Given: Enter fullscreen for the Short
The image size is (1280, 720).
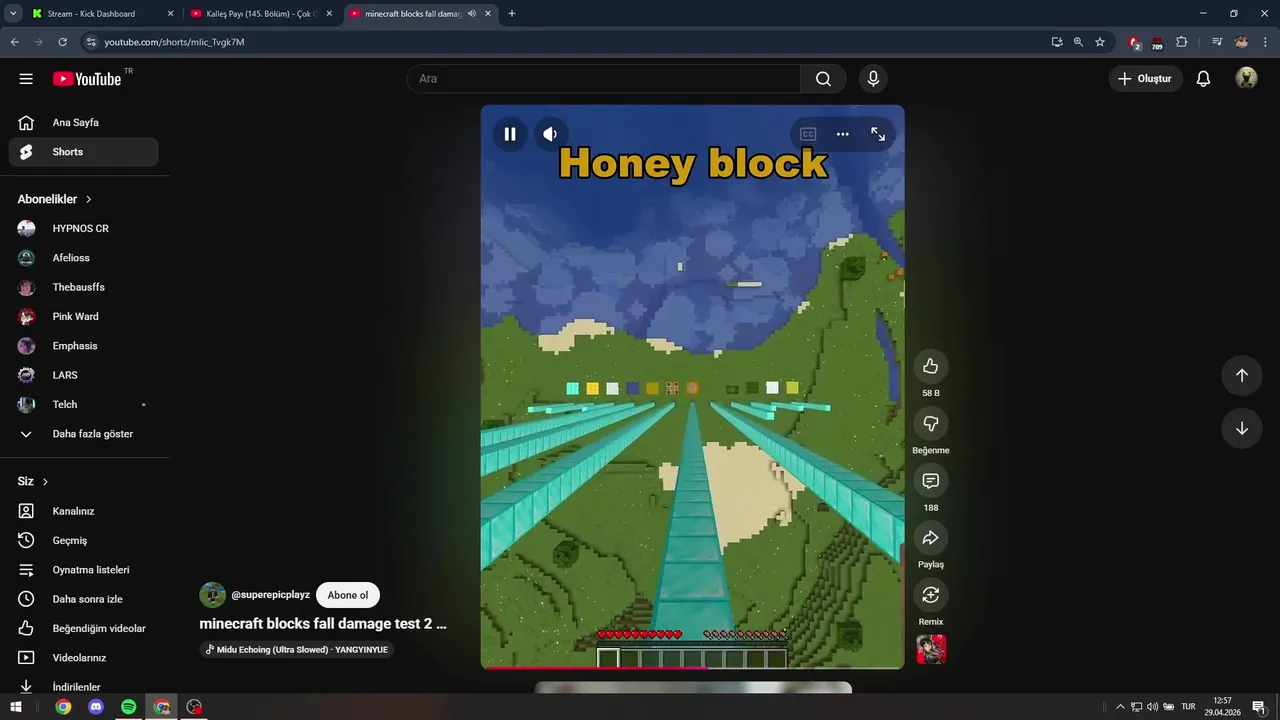Looking at the screenshot, I should [878, 134].
